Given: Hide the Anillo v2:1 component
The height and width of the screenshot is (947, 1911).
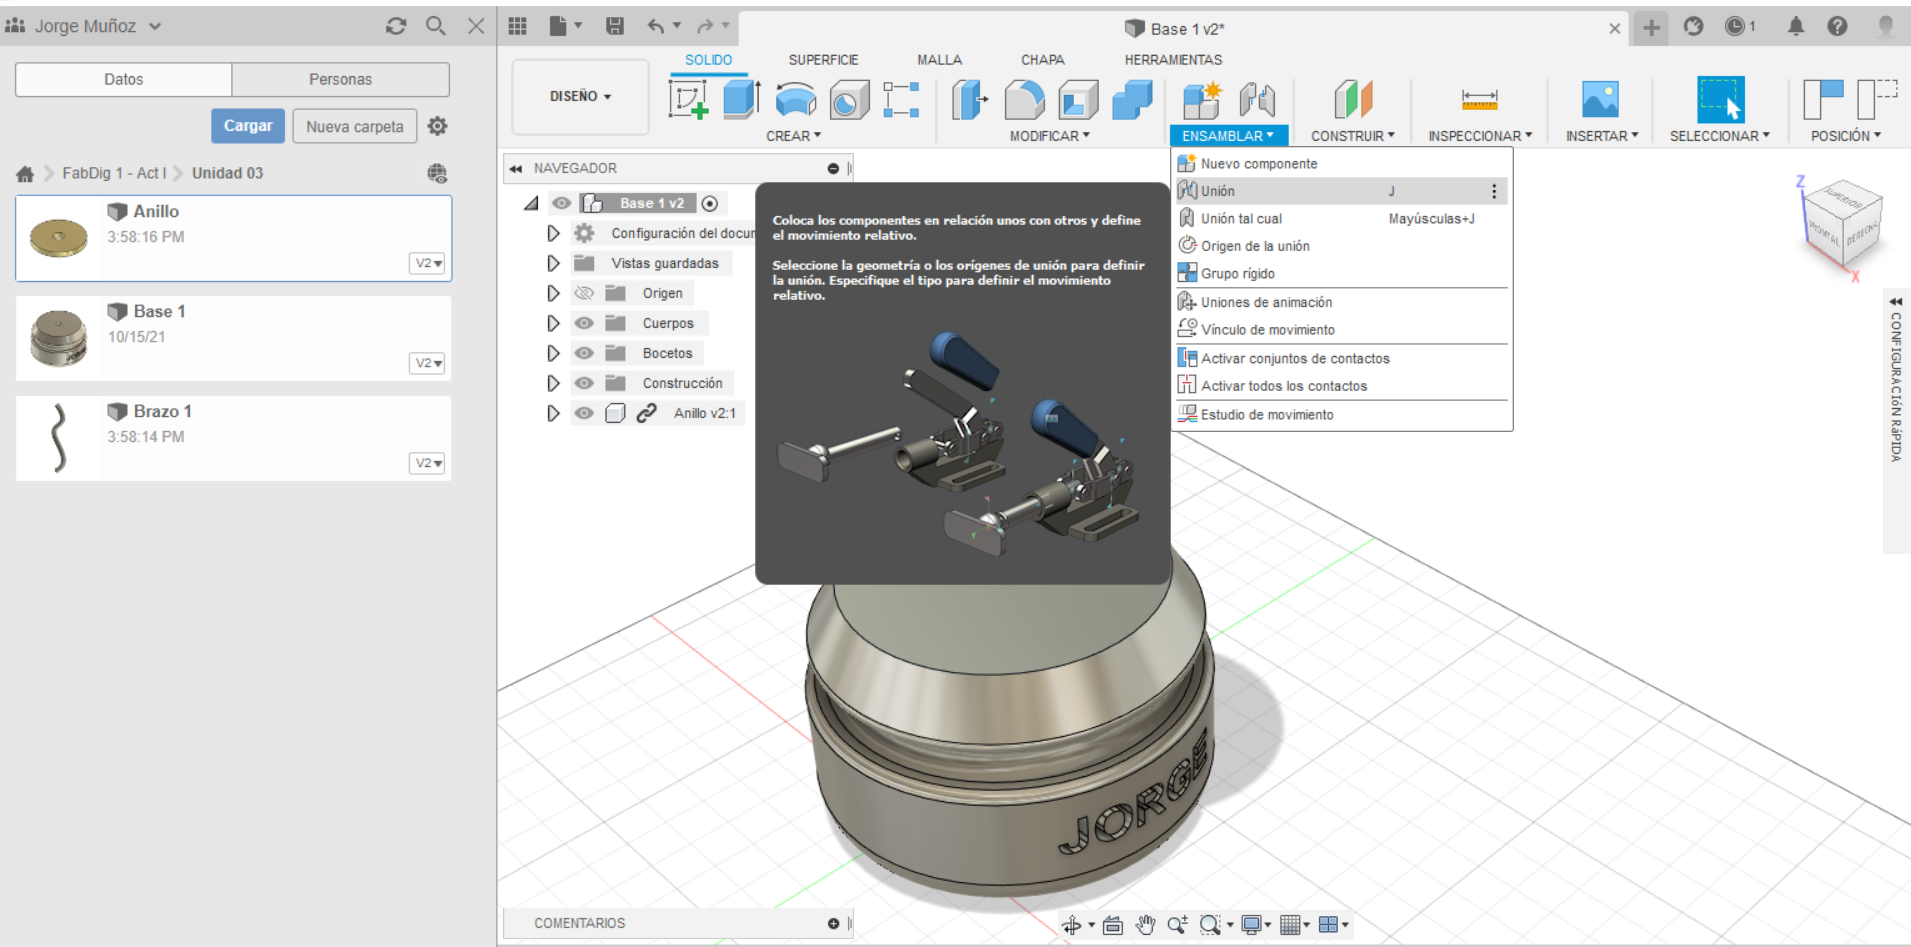Looking at the screenshot, I should (584, 413).
